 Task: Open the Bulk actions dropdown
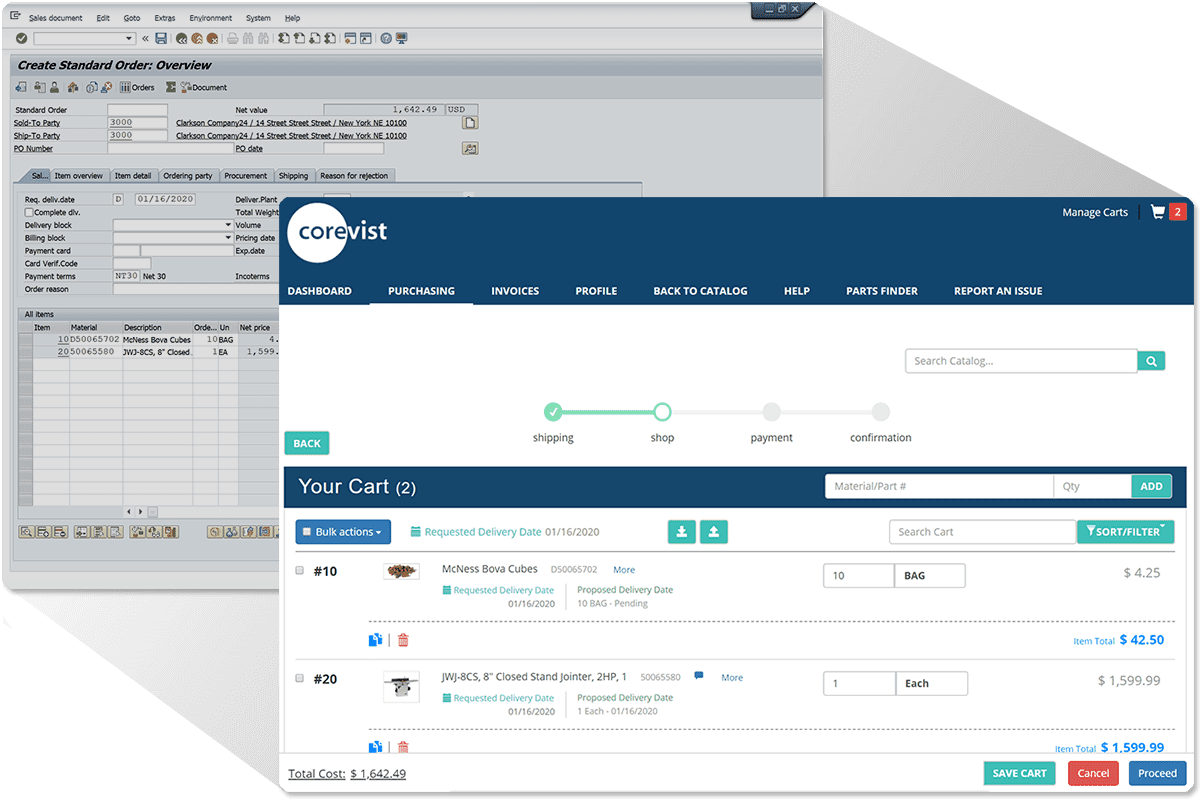pos(343,531)
